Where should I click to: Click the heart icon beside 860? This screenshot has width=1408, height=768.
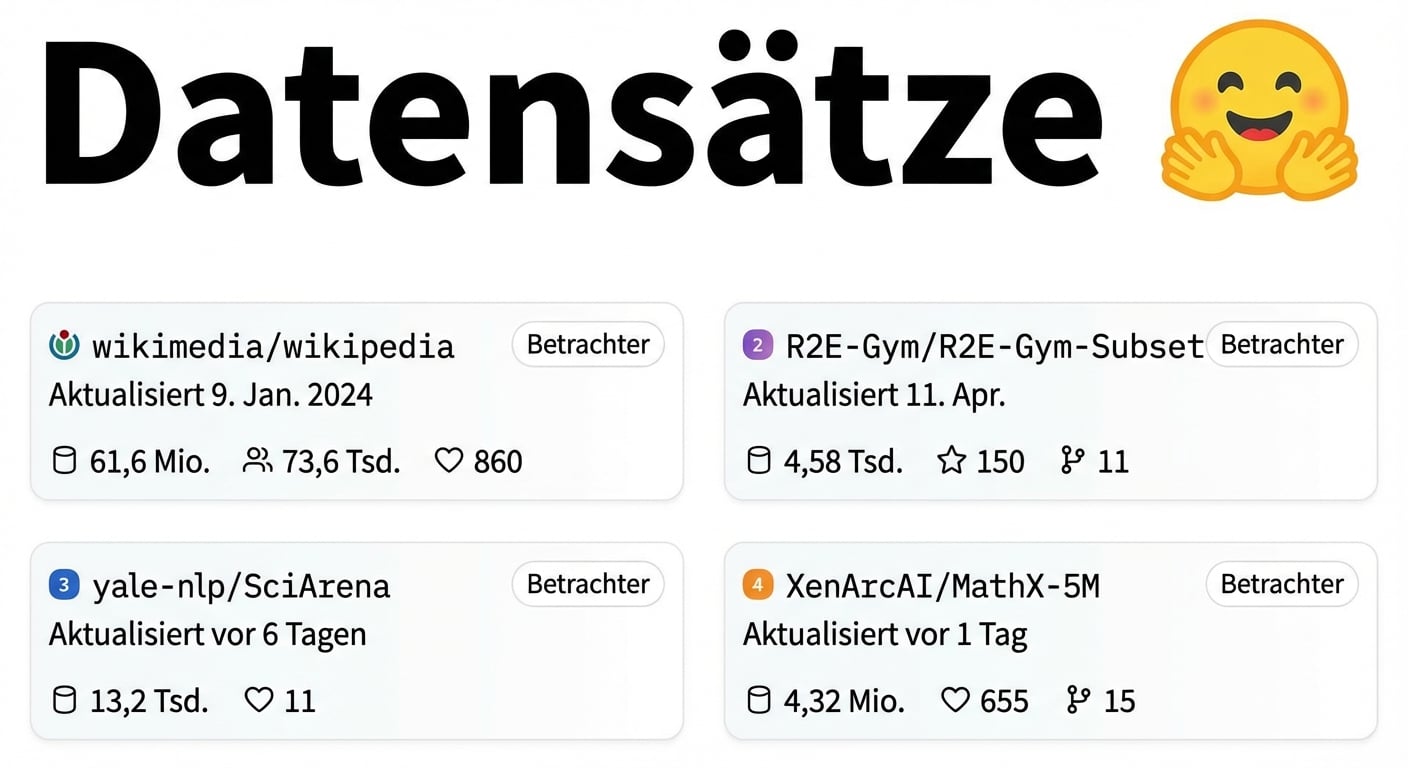(449, 461)
